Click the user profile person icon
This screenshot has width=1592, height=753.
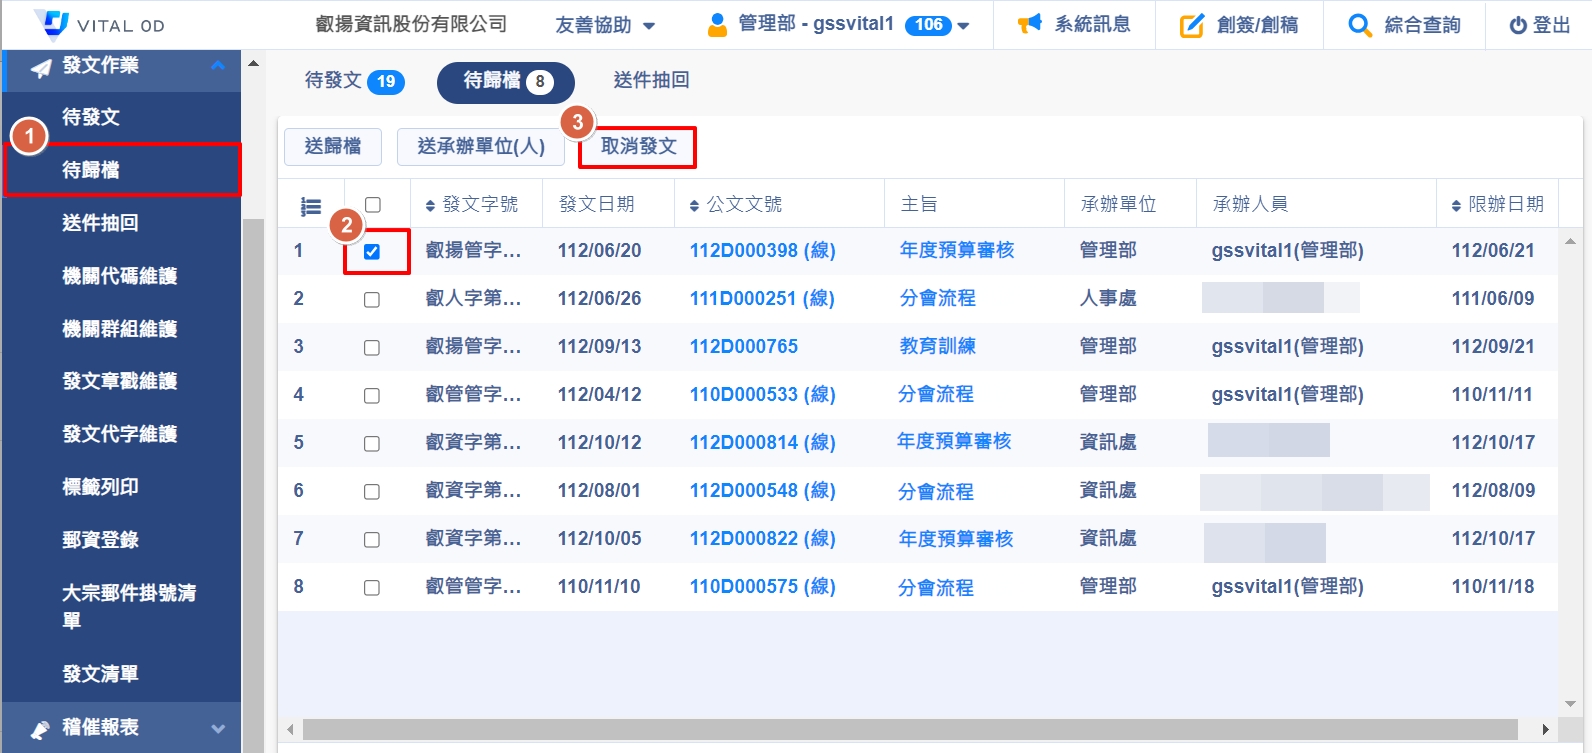(717, 25)
